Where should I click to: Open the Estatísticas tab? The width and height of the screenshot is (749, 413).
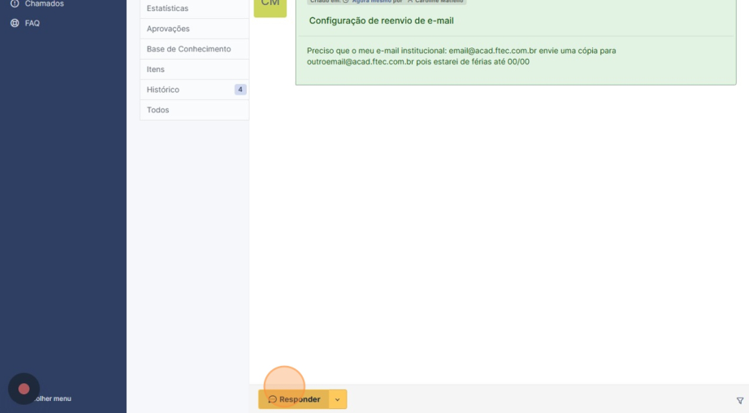[167, 9]
